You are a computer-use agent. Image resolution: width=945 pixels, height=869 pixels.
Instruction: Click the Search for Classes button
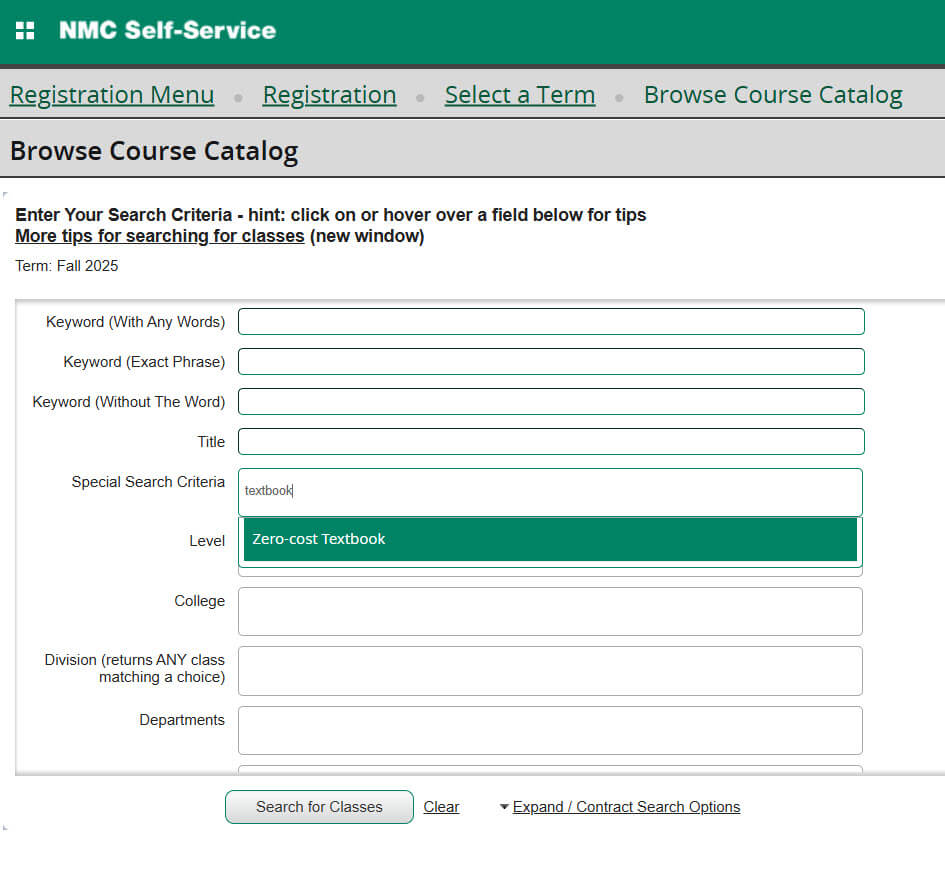(x=318, y=806)
